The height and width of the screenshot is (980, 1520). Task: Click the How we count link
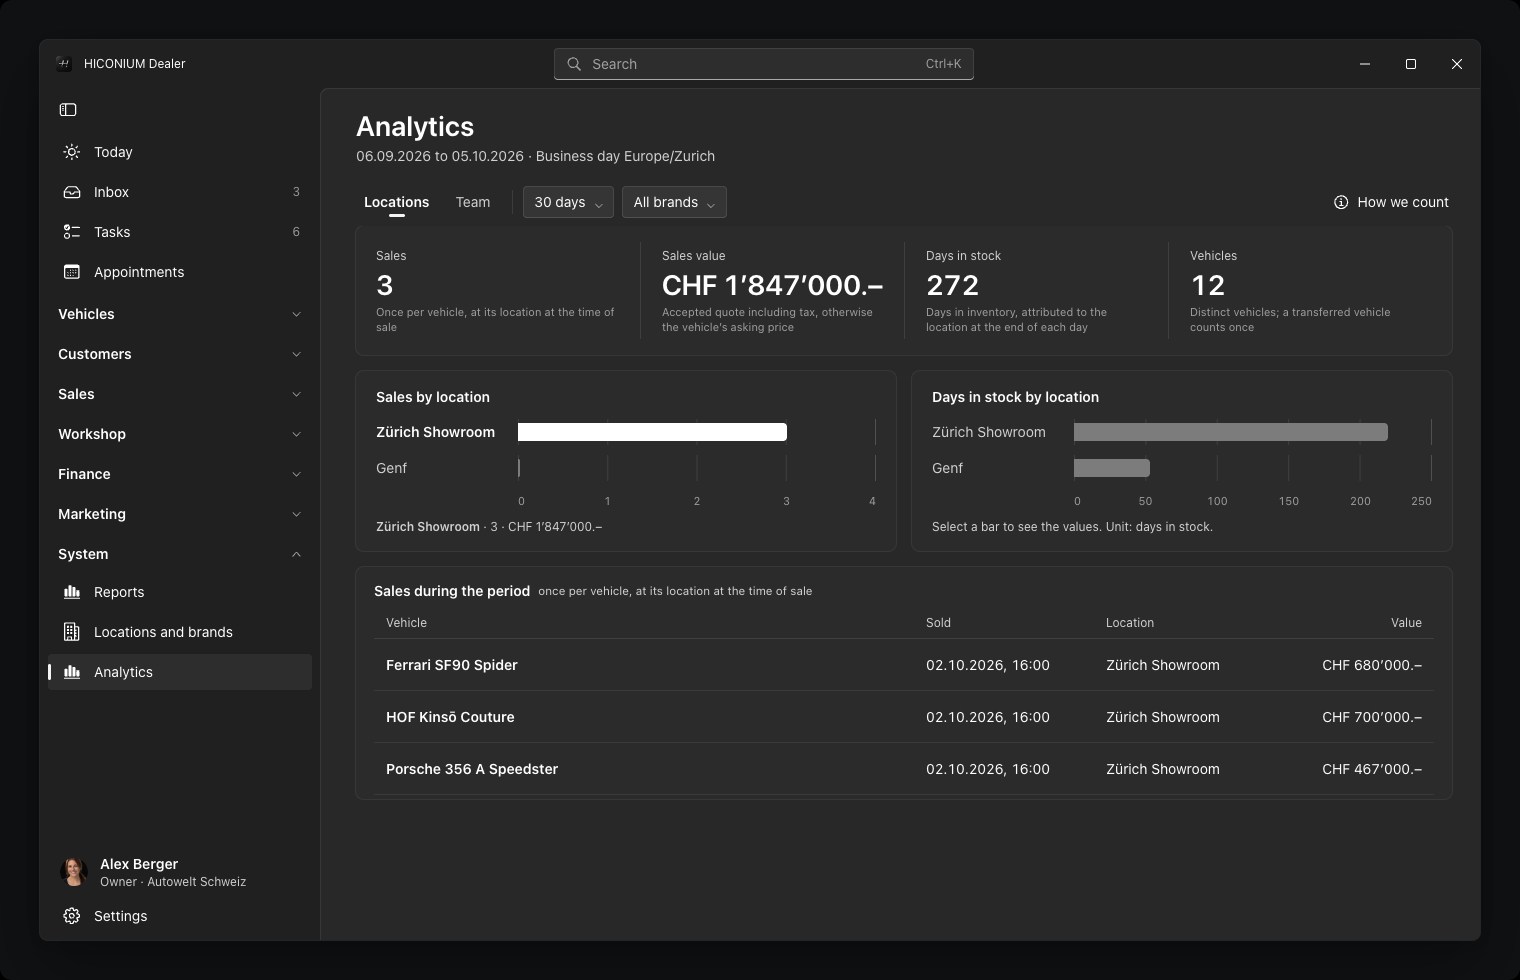1391,202
